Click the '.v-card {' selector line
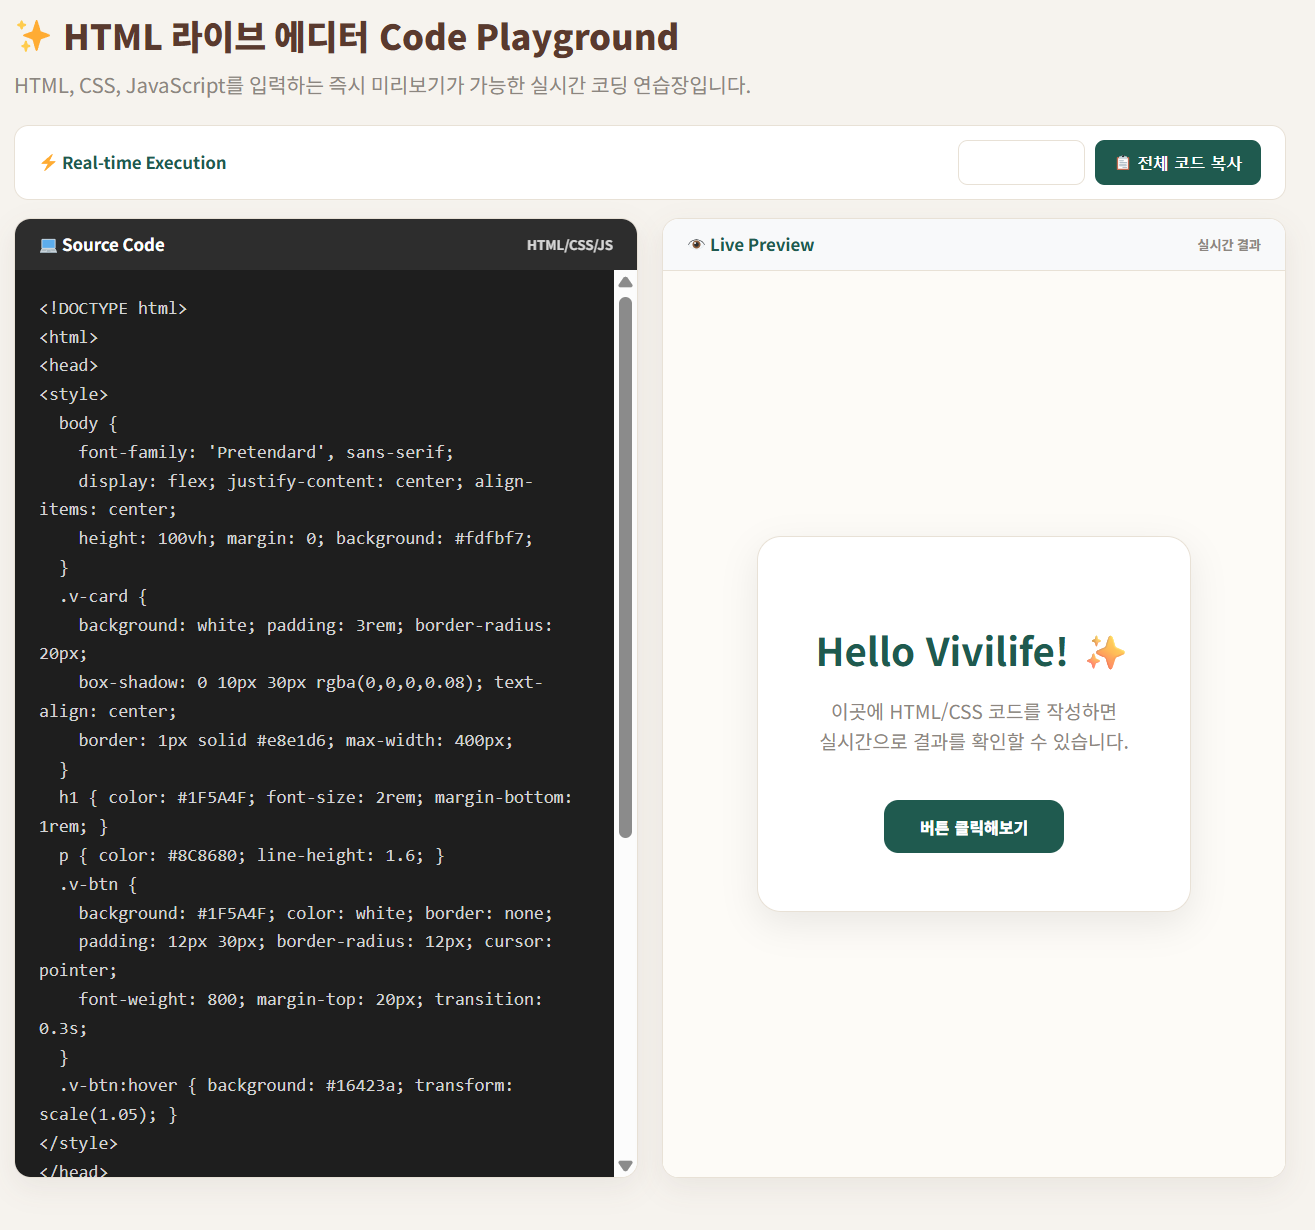The image size is (1315, 1230). pyautogui.click(x=103, y=596)
